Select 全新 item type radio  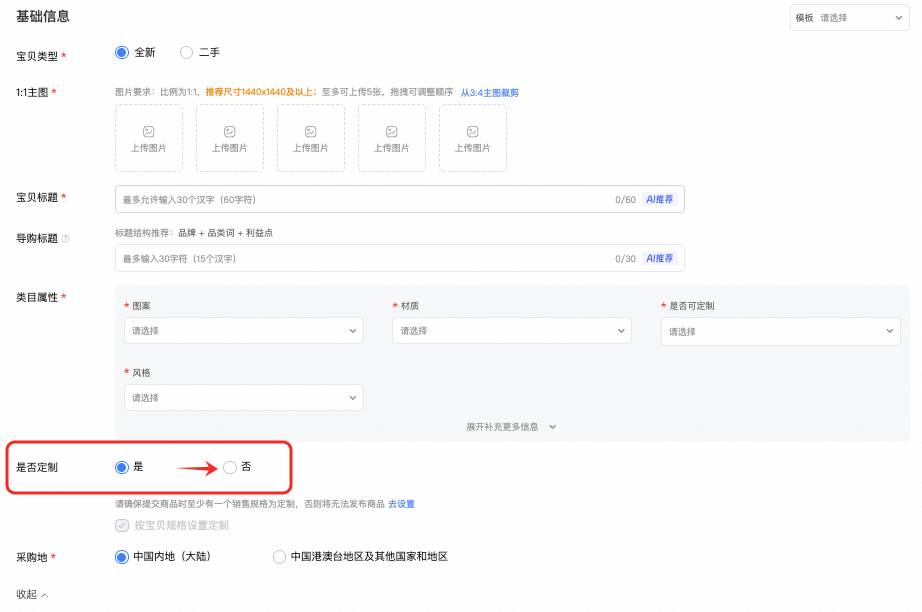point(122,53)
